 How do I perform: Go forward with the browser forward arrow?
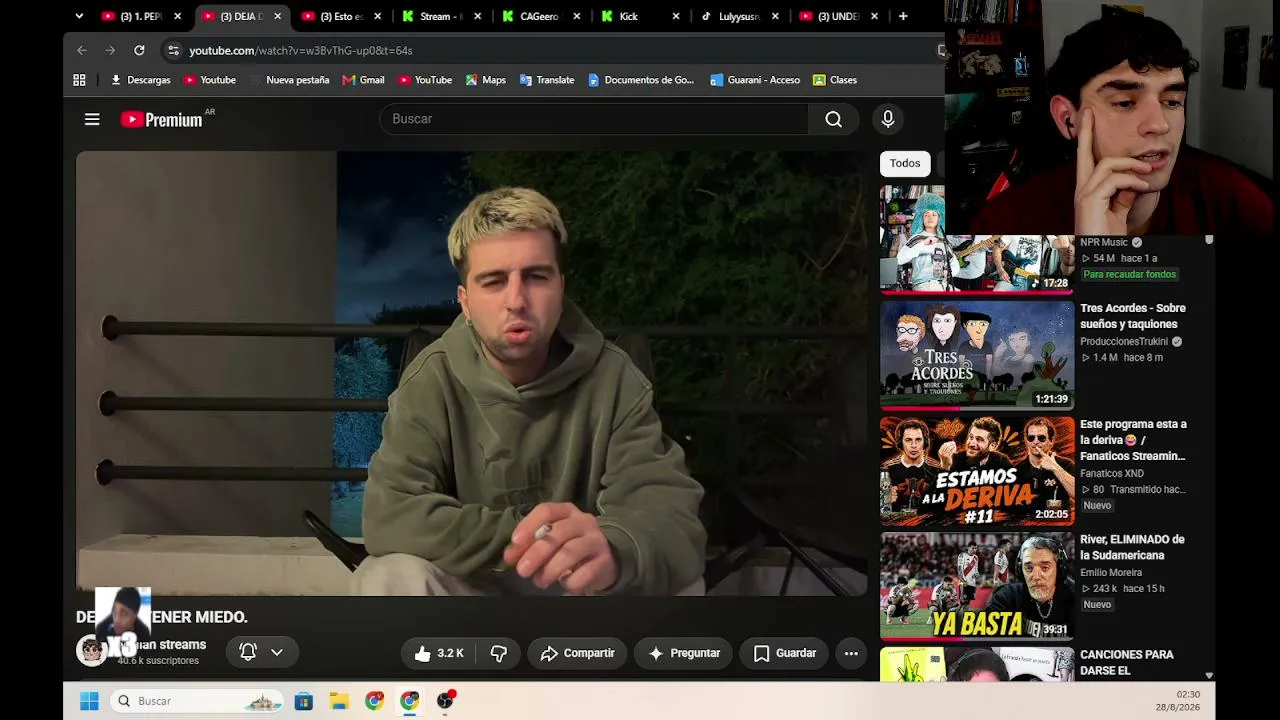pos(110,50)
